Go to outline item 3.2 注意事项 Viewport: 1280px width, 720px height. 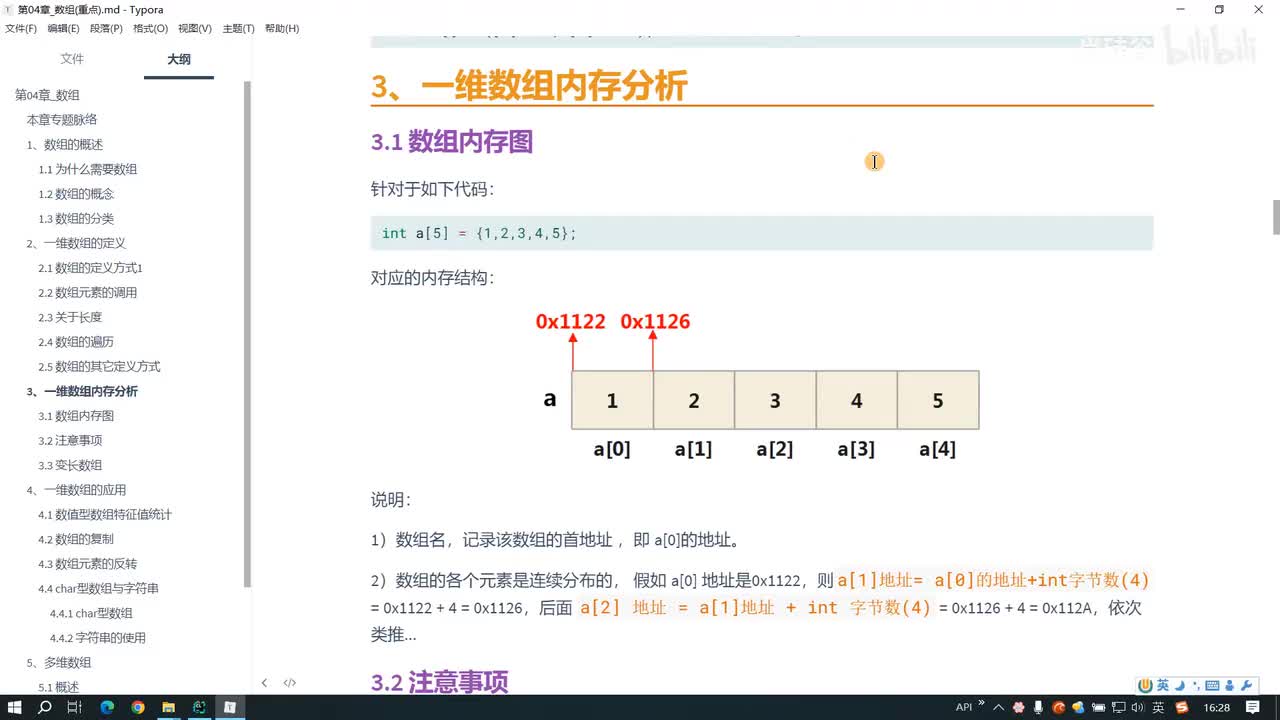(x=70, y=441)
